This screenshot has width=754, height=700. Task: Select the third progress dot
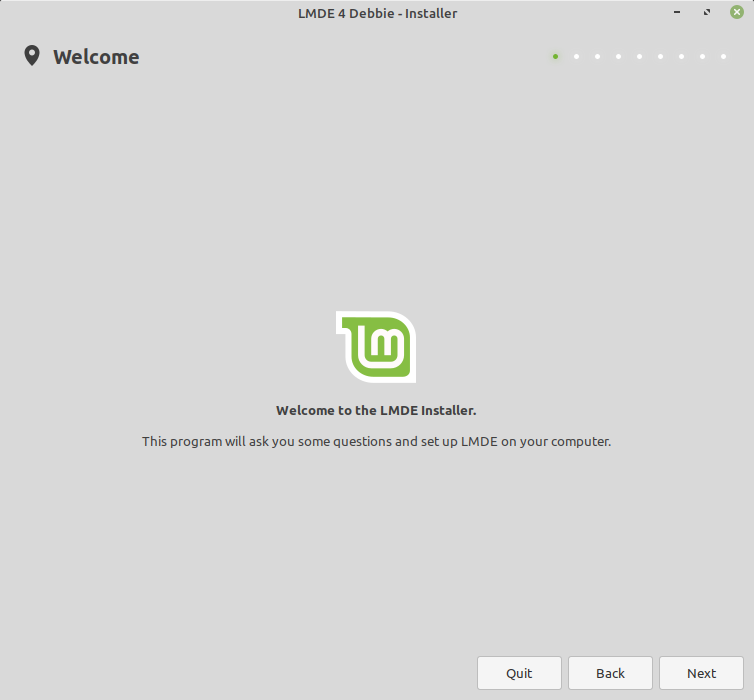[x=597, y=57]
